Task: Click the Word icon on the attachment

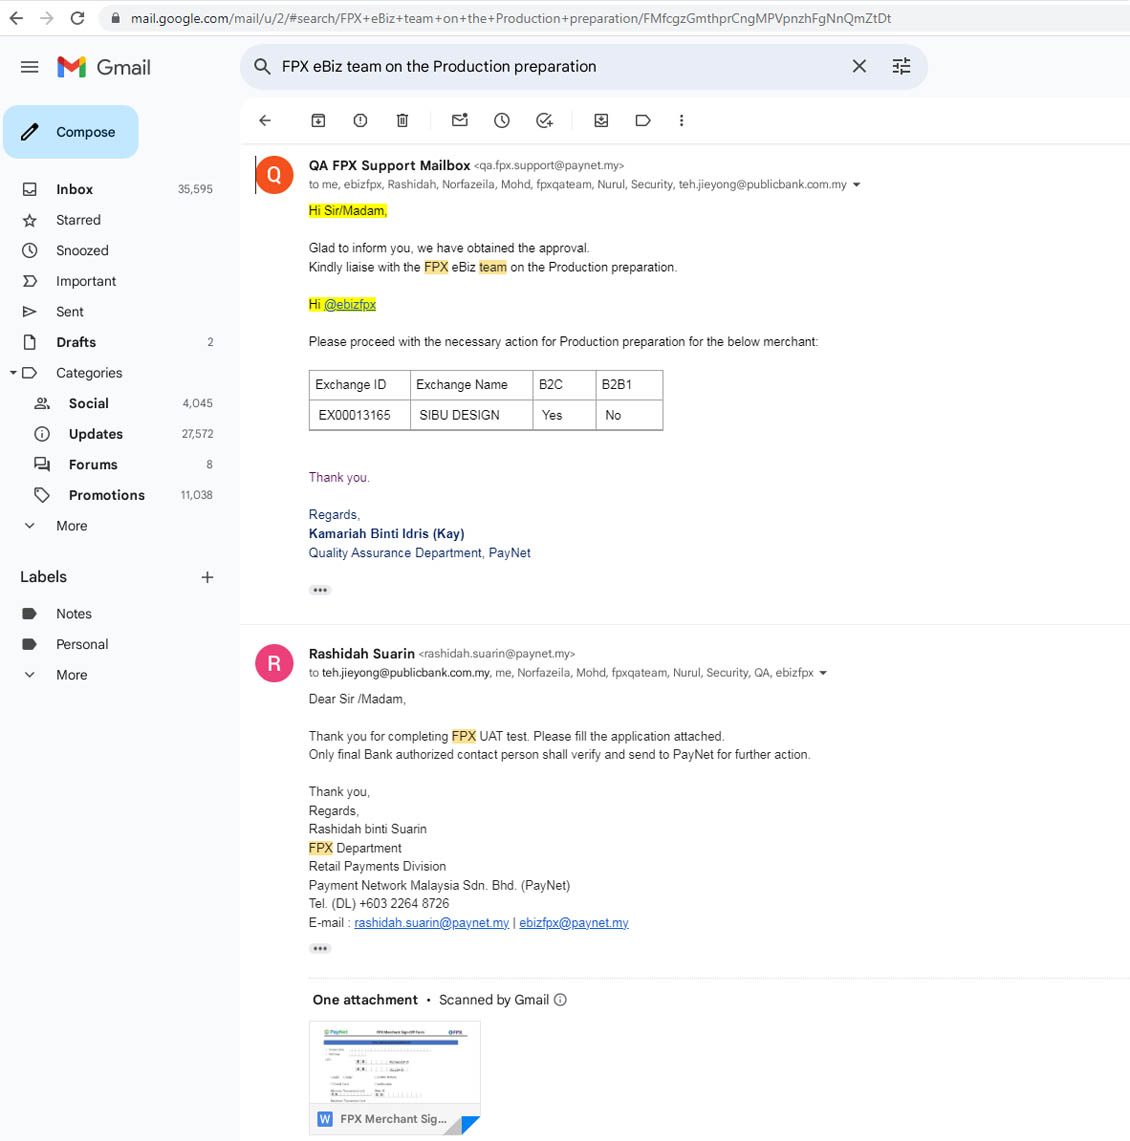Action: [325, 1119]
